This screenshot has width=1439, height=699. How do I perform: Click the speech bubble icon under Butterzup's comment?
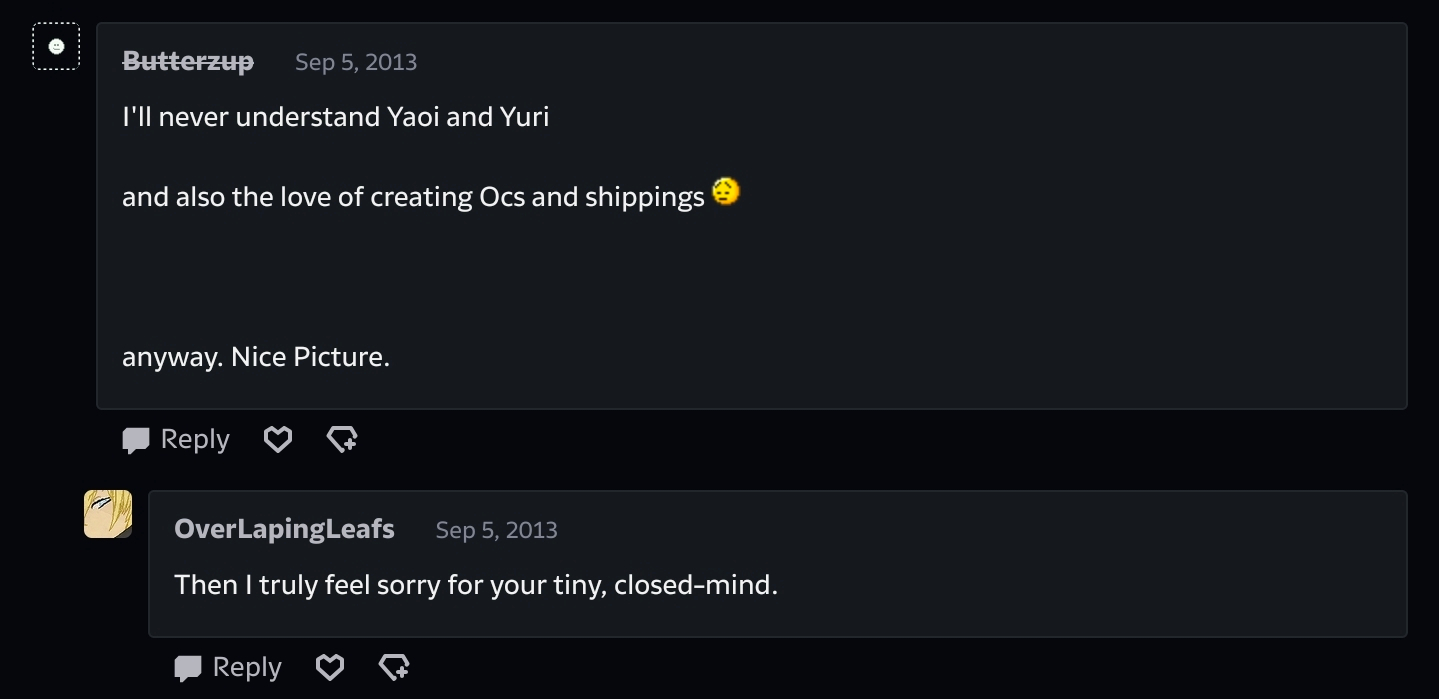(x=136, y=440)
